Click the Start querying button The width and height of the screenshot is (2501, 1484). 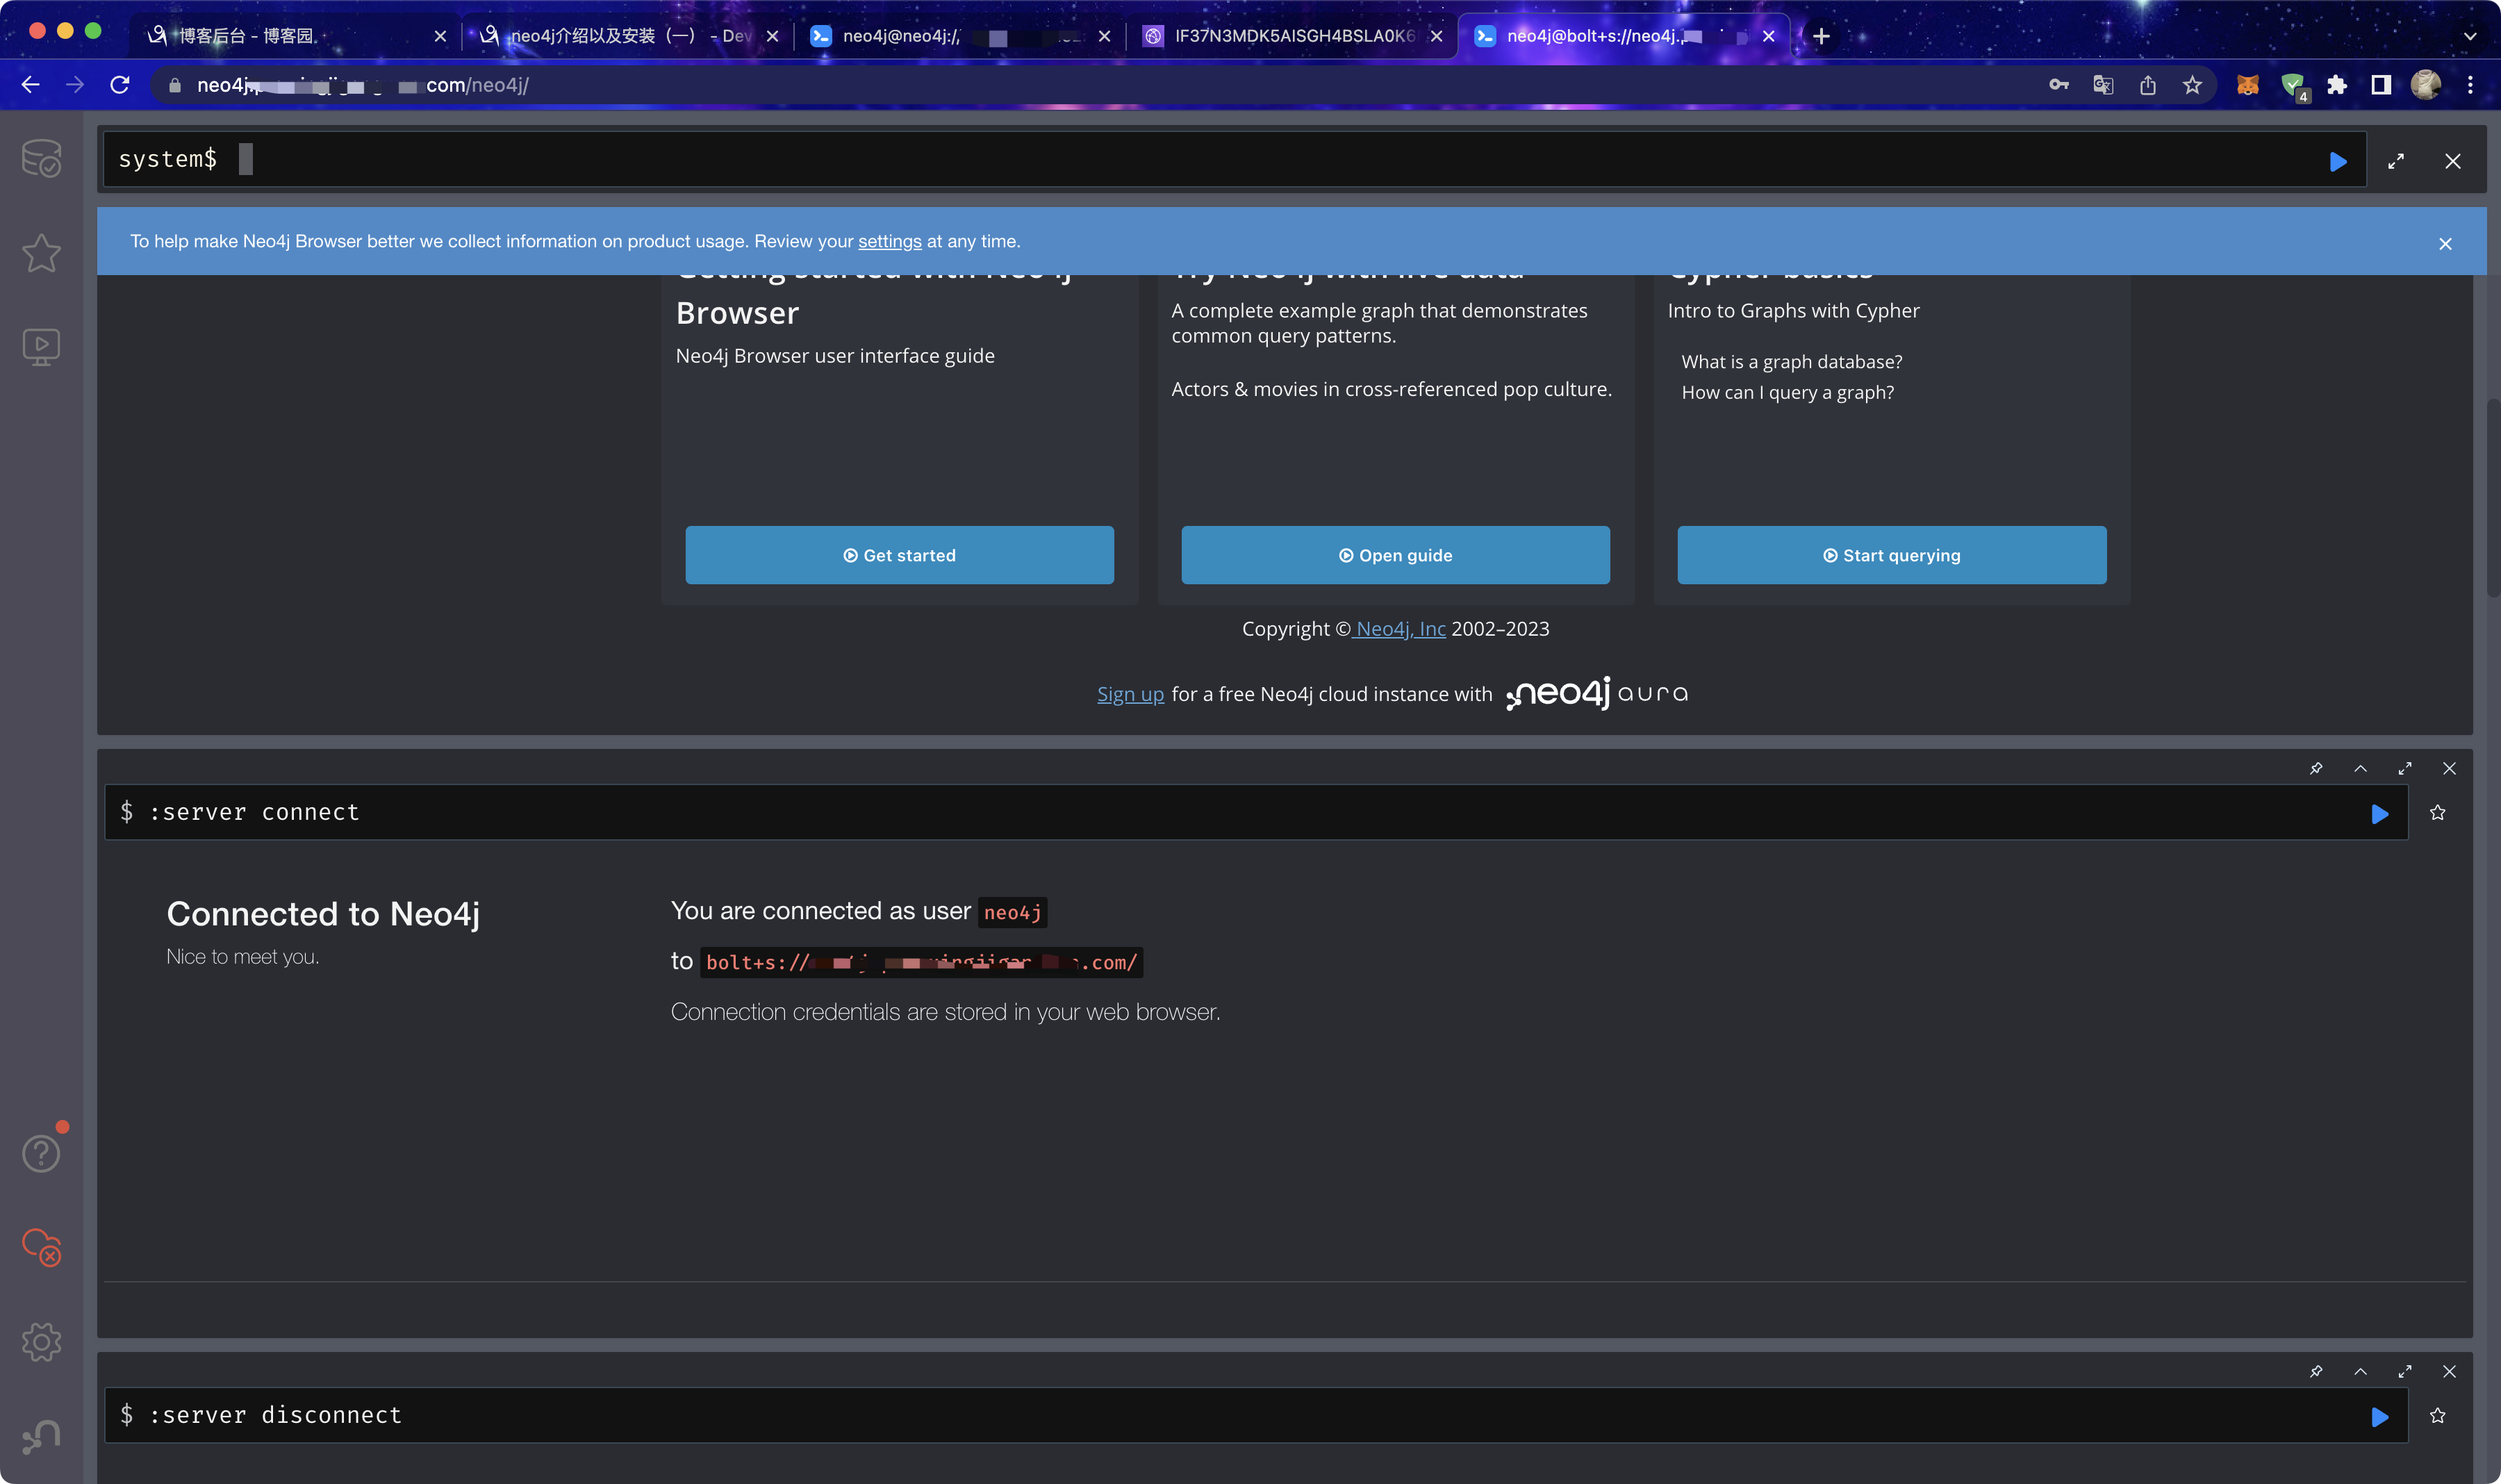tap(1891, 555)
